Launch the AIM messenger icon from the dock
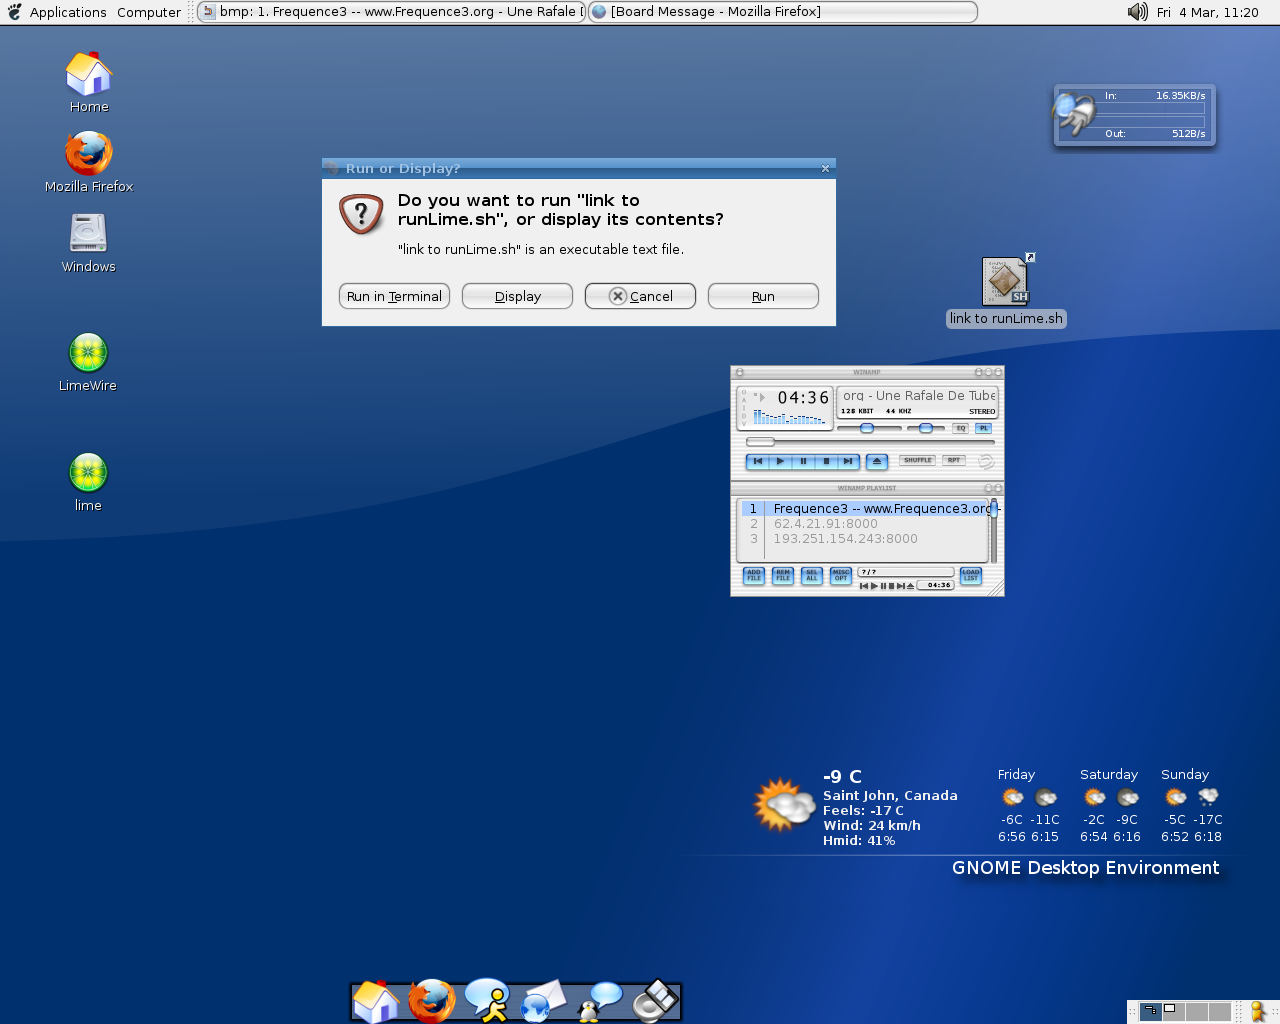Viewport: 1280px width, 1024px height. click(x=487, y=998)
